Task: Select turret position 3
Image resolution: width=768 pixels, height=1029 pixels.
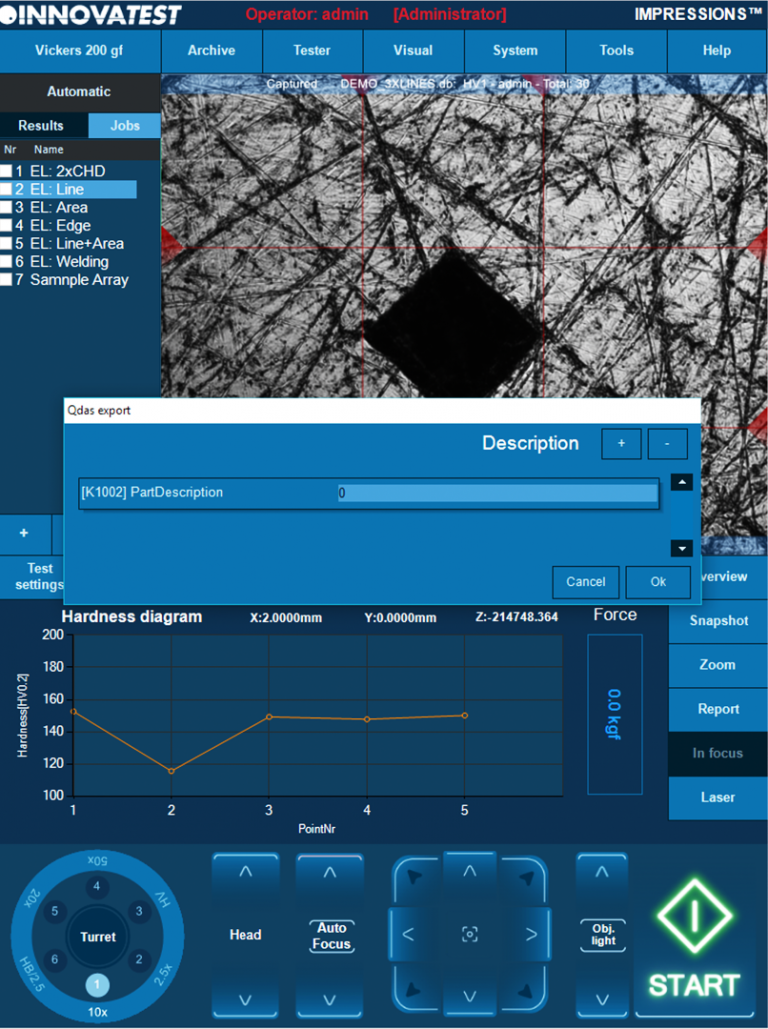Action: pyautogui.click(x=139, y=911)
